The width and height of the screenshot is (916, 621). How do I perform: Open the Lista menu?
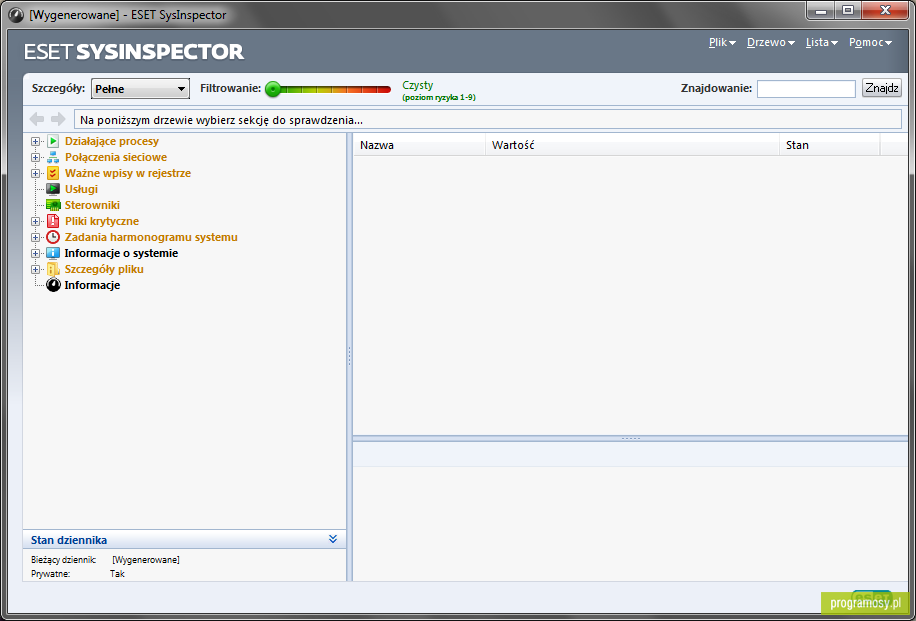point(821,43)
